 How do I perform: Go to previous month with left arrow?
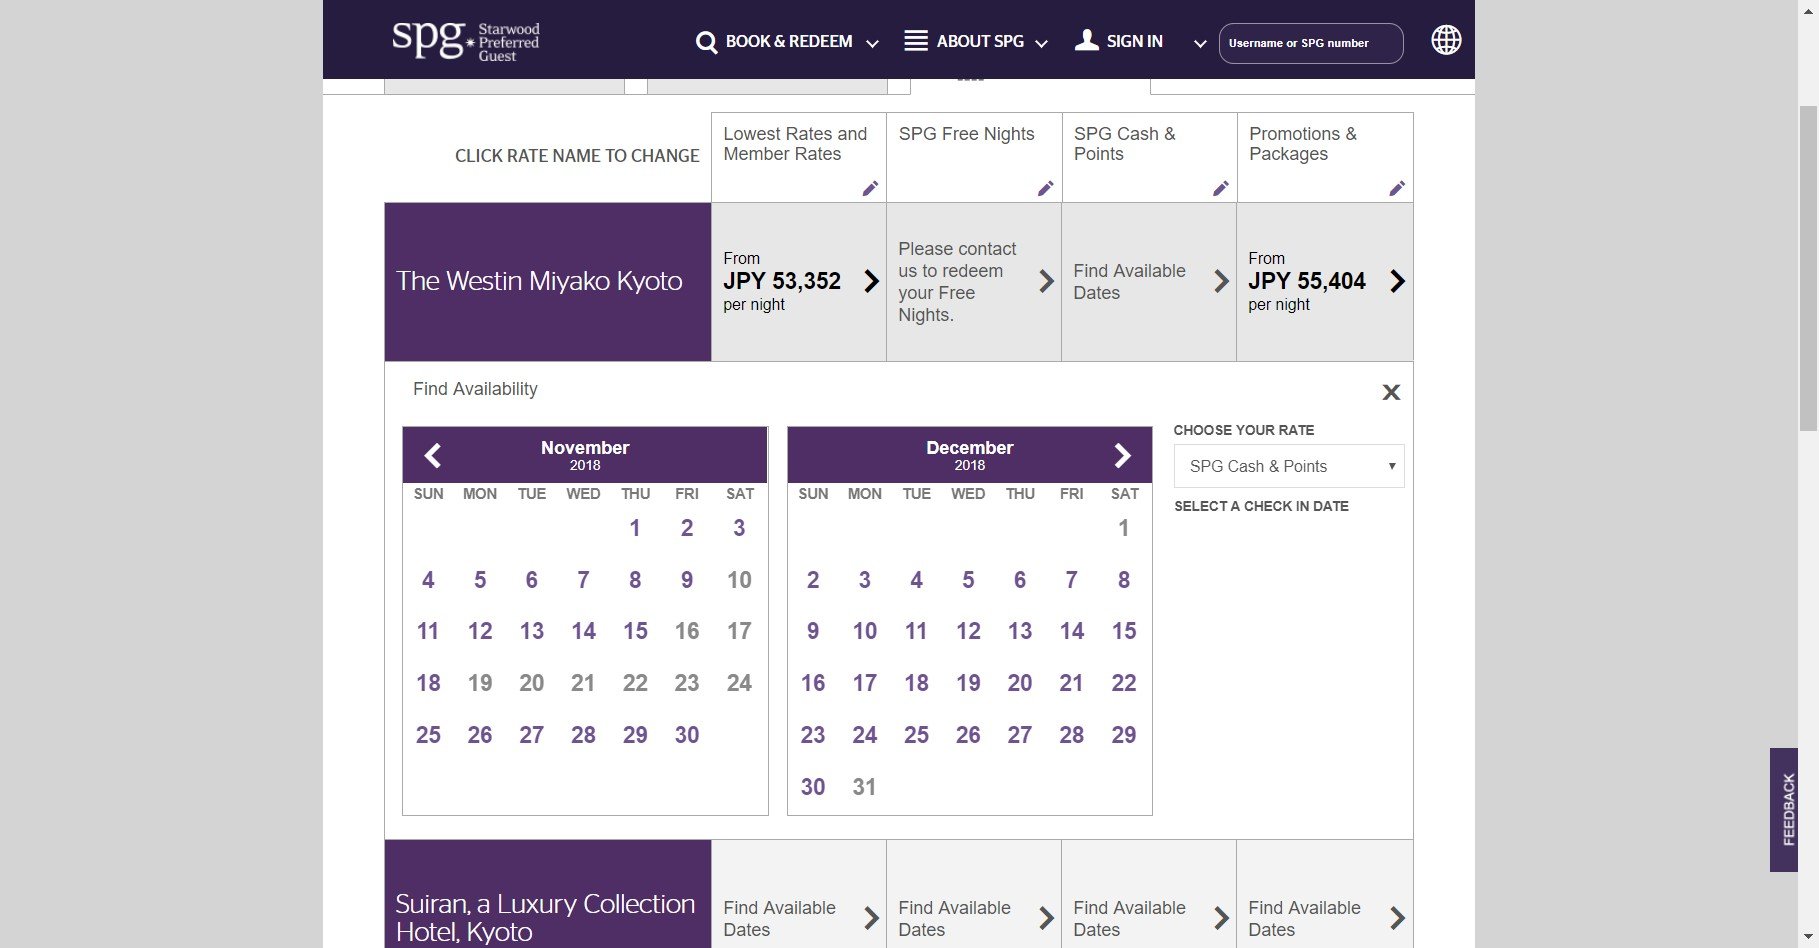433,456
